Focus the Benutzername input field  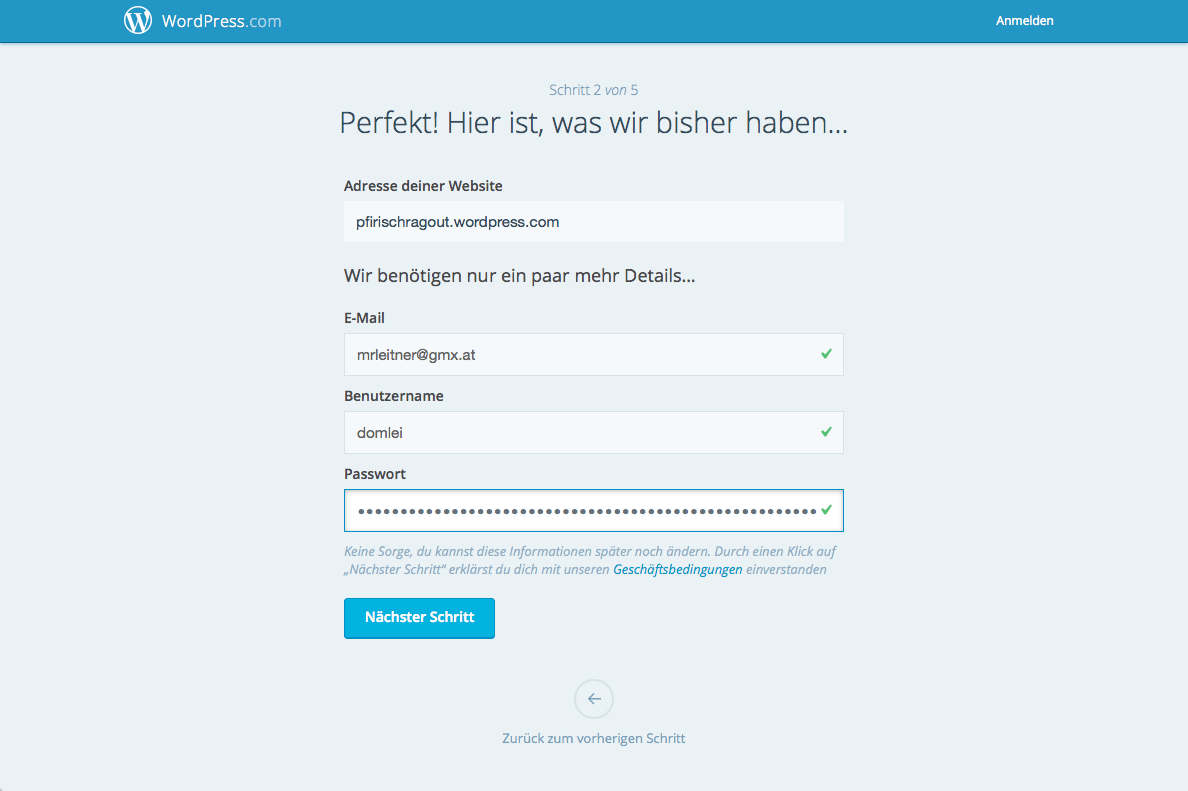click(580, 433)
